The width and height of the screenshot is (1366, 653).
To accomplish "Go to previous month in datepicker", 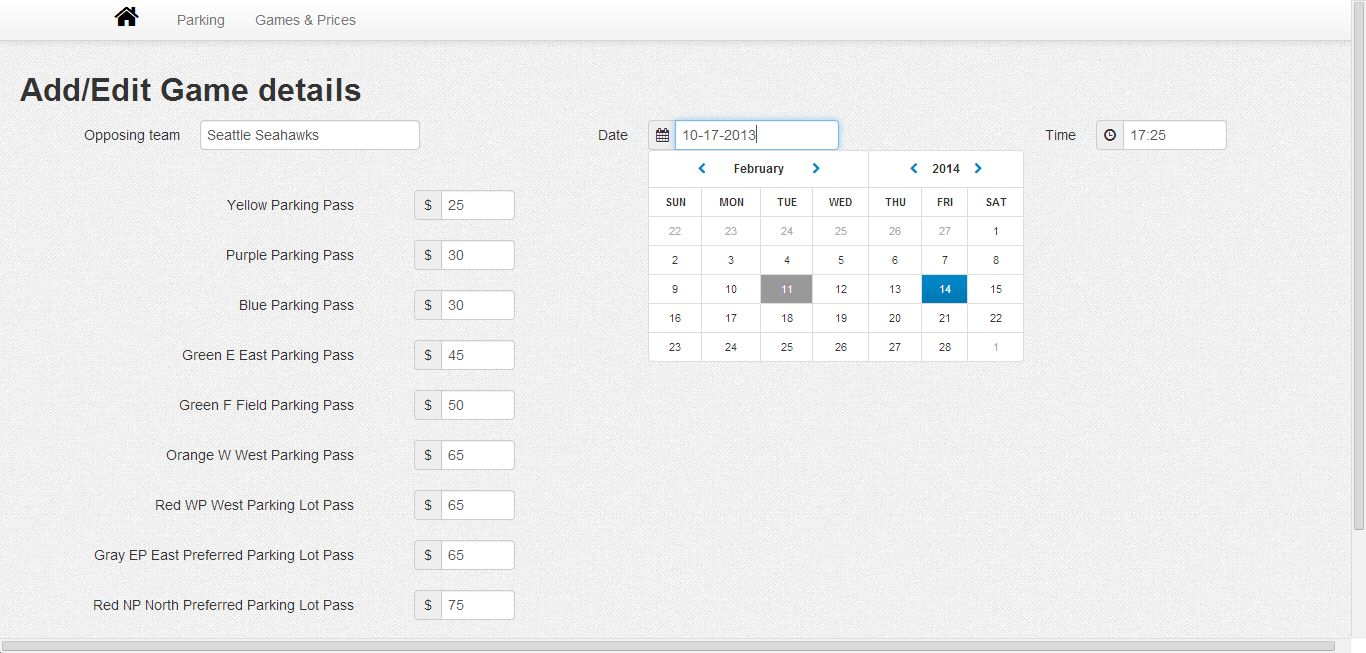I will pos(702,168).
